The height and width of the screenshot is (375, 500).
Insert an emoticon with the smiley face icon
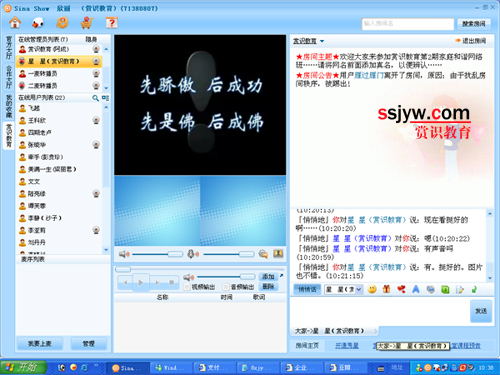pos(372,289)
